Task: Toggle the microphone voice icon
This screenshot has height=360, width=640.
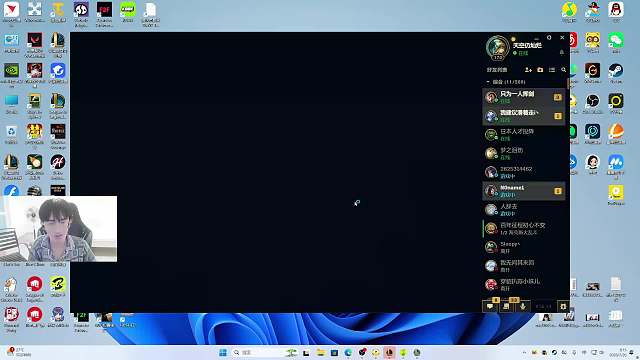Action: tap(522, 307)
